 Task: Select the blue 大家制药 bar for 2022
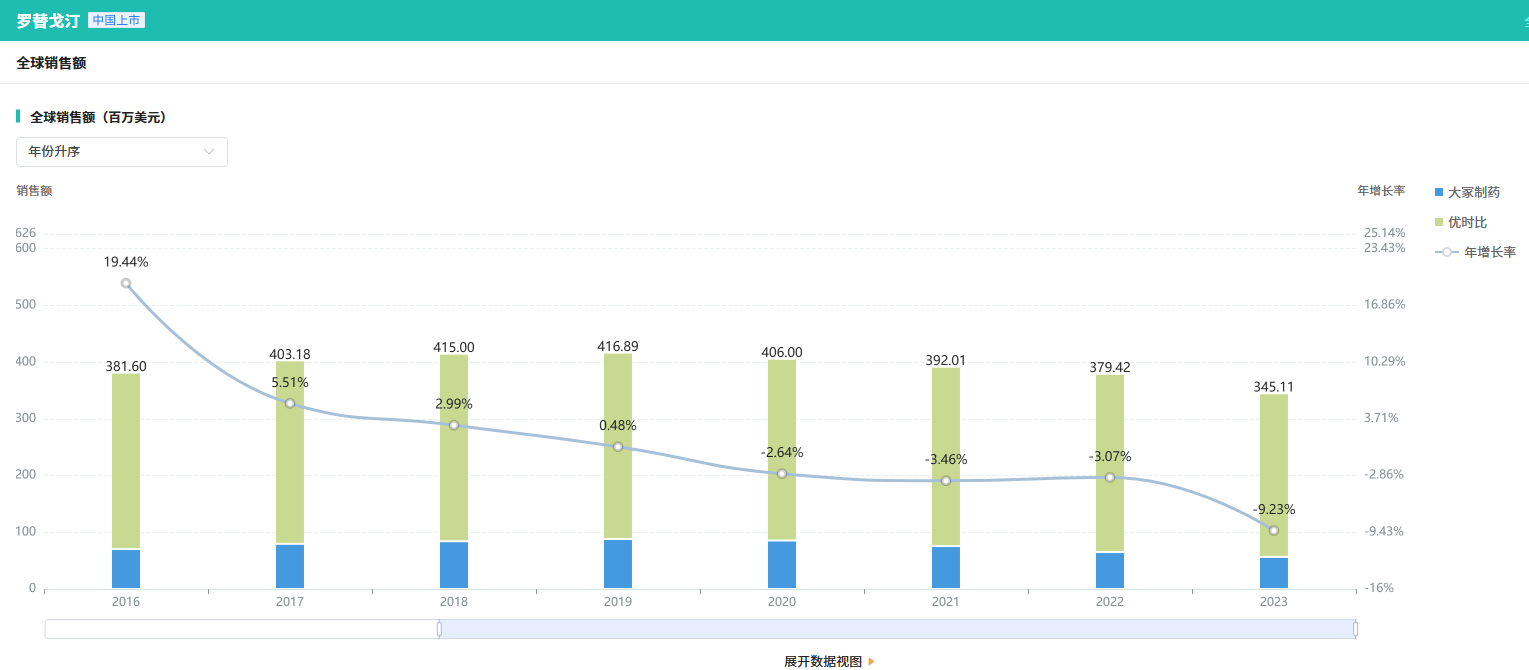tap(1110, 570)
